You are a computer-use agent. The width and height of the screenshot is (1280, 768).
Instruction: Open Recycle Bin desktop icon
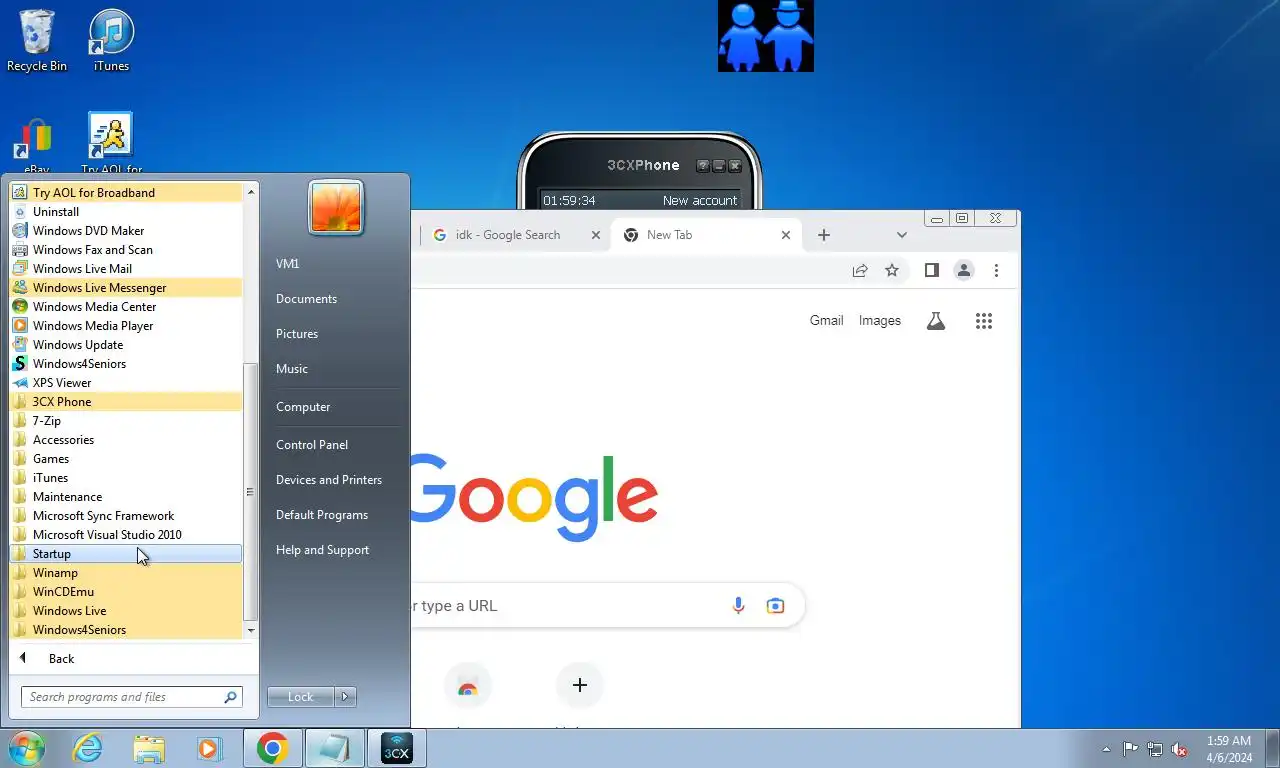37,40
